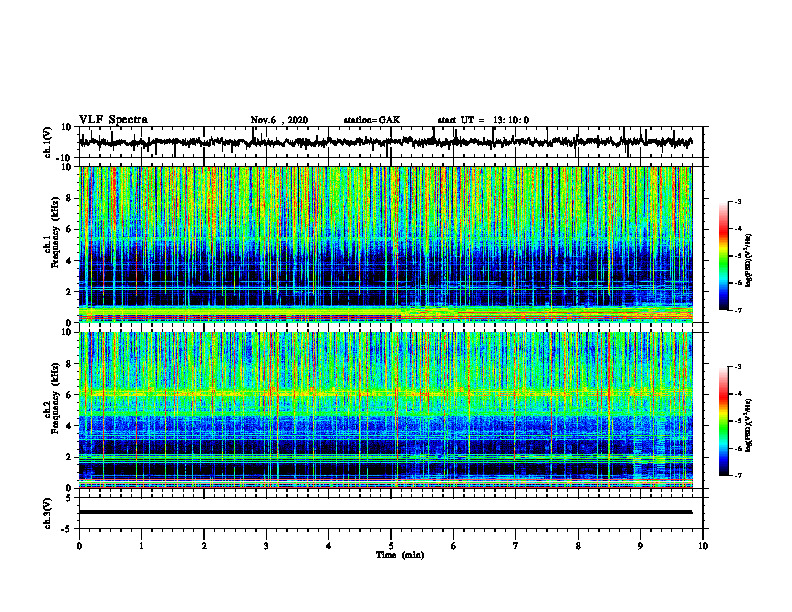Click the log(PSD) label beside lower color scale
The width and height of the screenshot is (792, 612).
click(x=749, y=425)
